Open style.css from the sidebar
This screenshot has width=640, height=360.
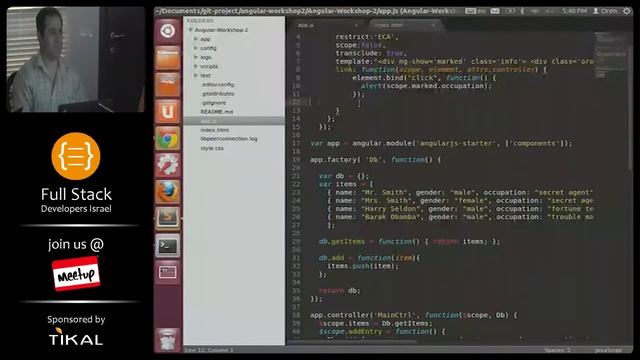point(212,148)
